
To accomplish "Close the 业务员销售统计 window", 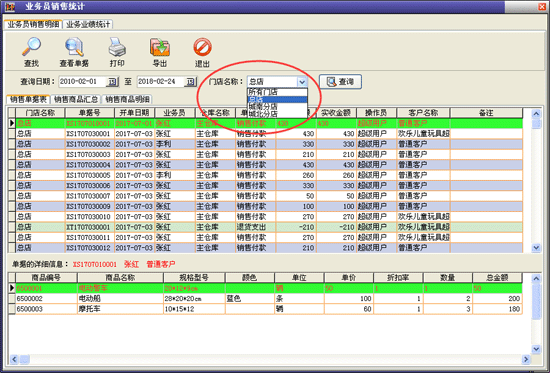I will pyautogui.click(x=542, y=6).
